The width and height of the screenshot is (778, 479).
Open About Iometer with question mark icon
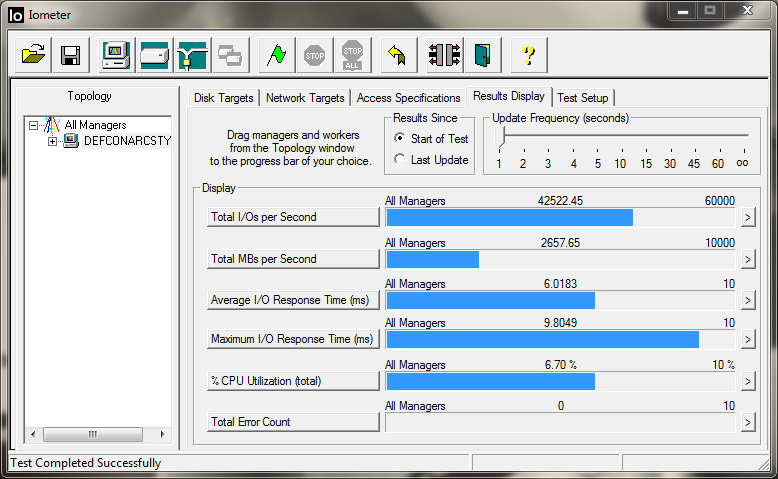tap(529, 55)
